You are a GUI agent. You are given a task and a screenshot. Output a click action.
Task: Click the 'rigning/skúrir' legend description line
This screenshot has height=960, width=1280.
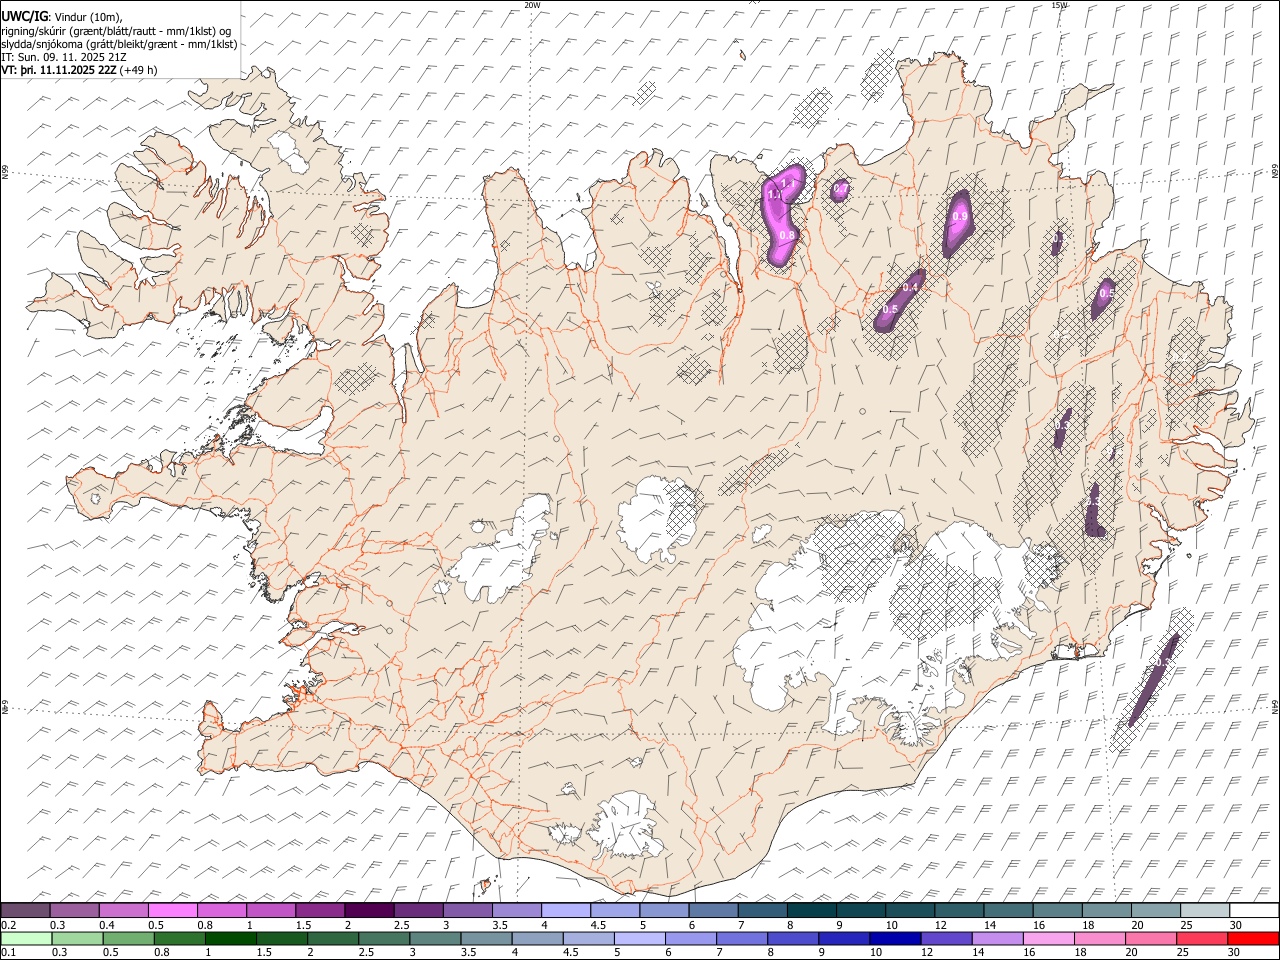116,30
